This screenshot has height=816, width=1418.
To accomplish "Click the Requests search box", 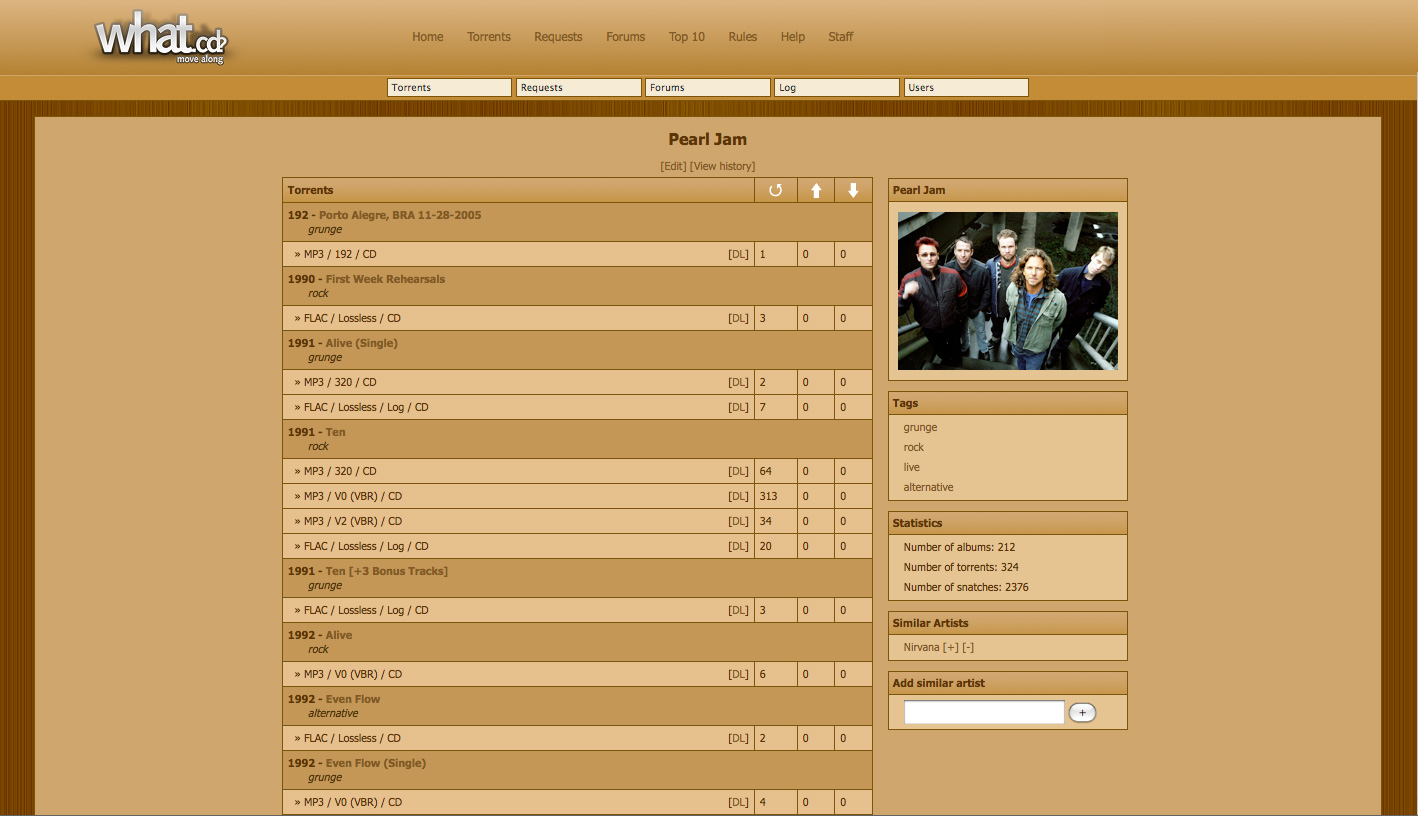I will point(578,88).
